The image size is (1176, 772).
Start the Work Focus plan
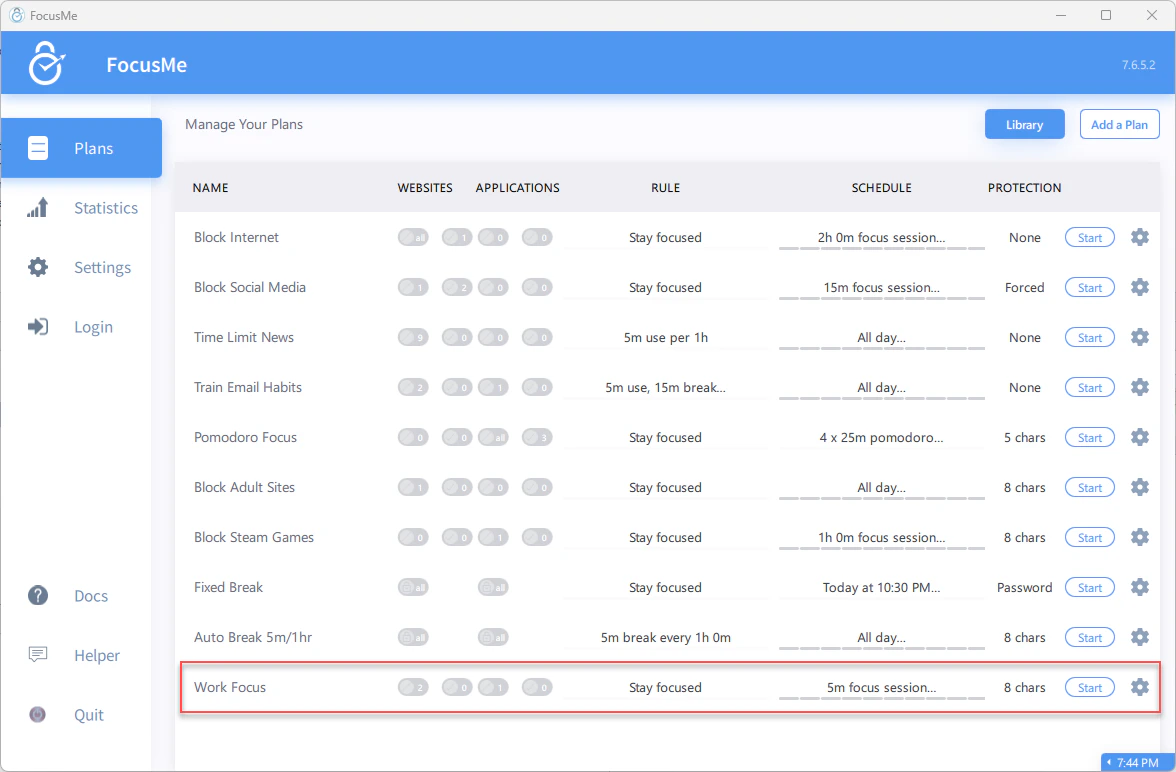1090,687
